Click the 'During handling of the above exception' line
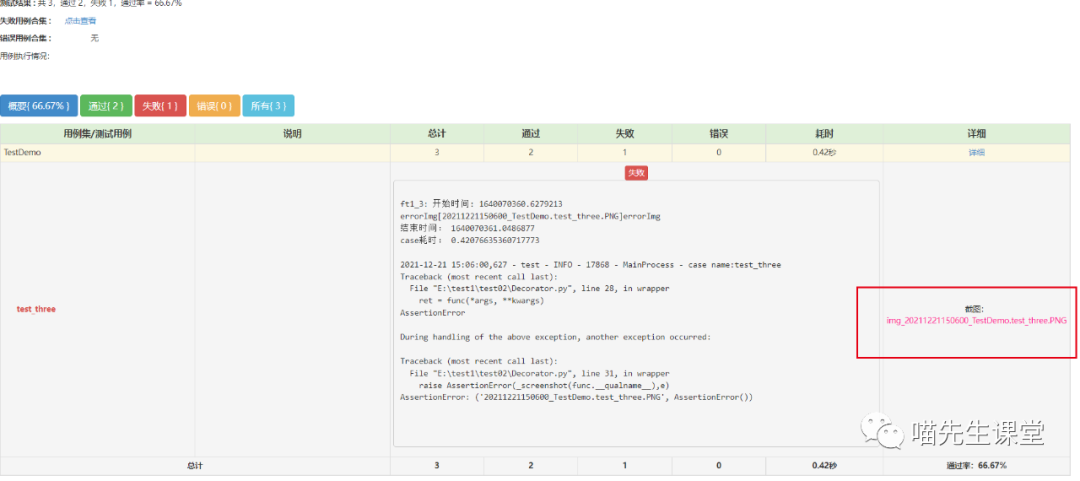 (x=555, y=337)
